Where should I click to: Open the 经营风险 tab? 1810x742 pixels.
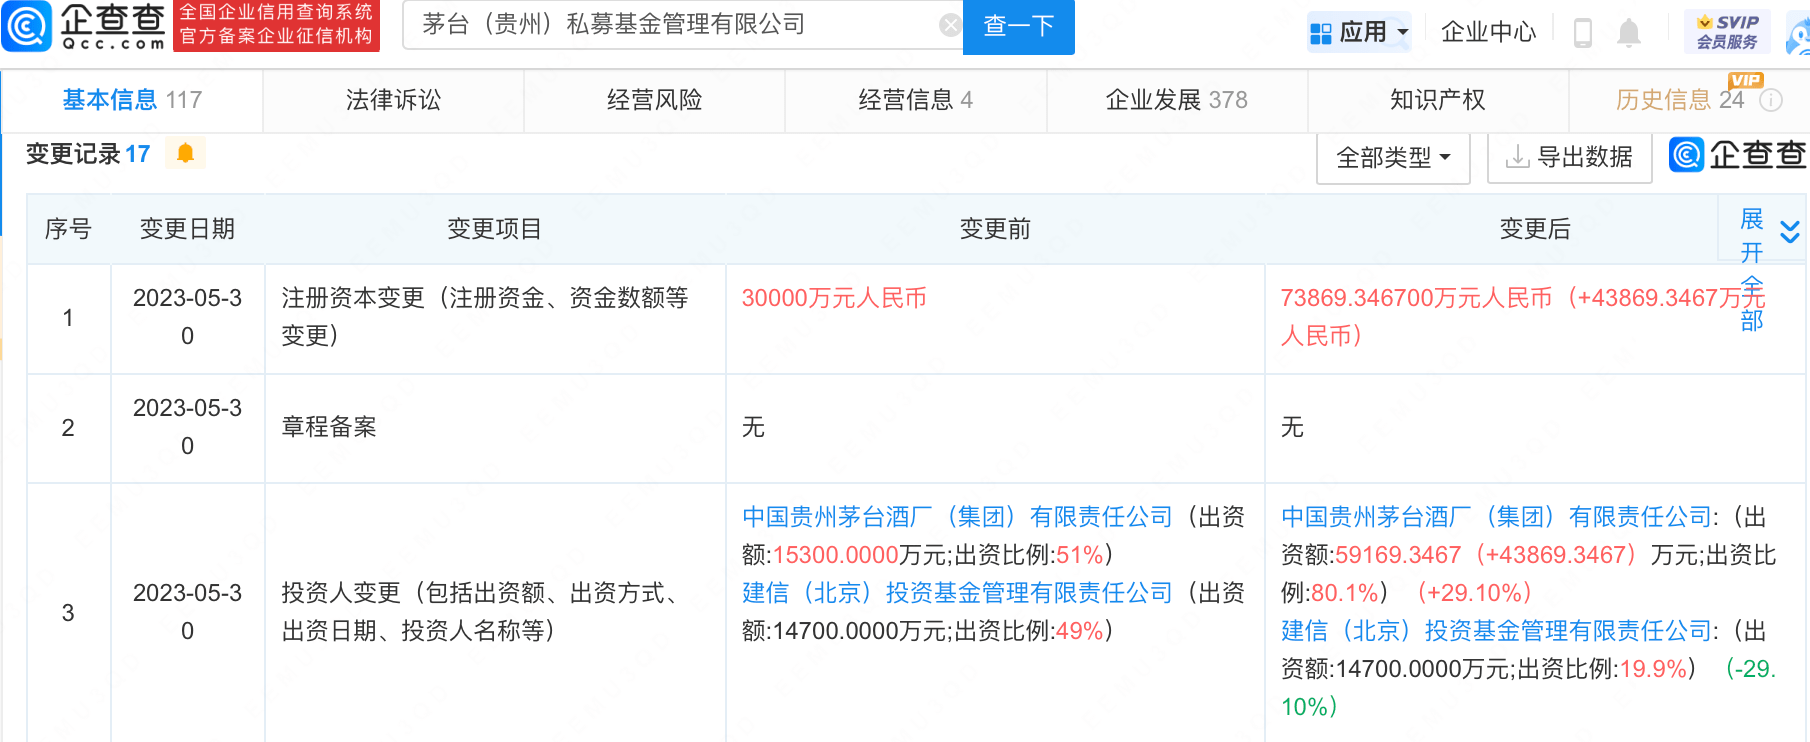point(654,100)
